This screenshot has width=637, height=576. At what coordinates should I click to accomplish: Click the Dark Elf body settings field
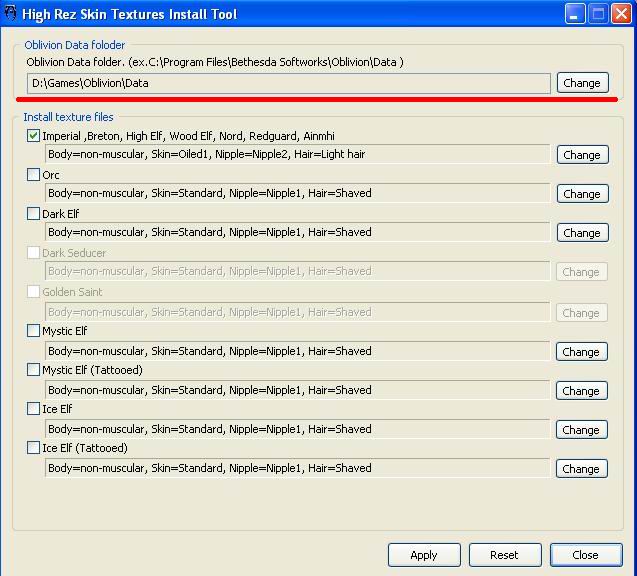tap(297, 232)
